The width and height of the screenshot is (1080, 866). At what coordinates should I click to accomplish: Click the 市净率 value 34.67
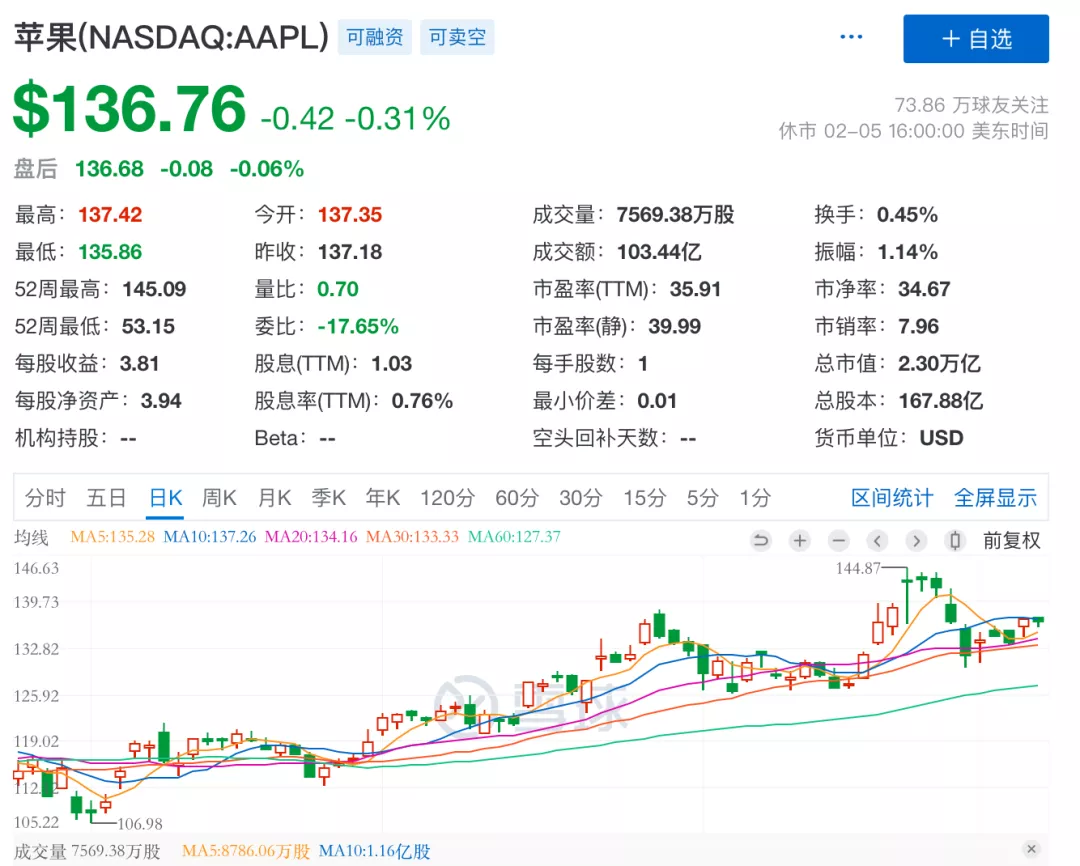(x=924, y=289)
